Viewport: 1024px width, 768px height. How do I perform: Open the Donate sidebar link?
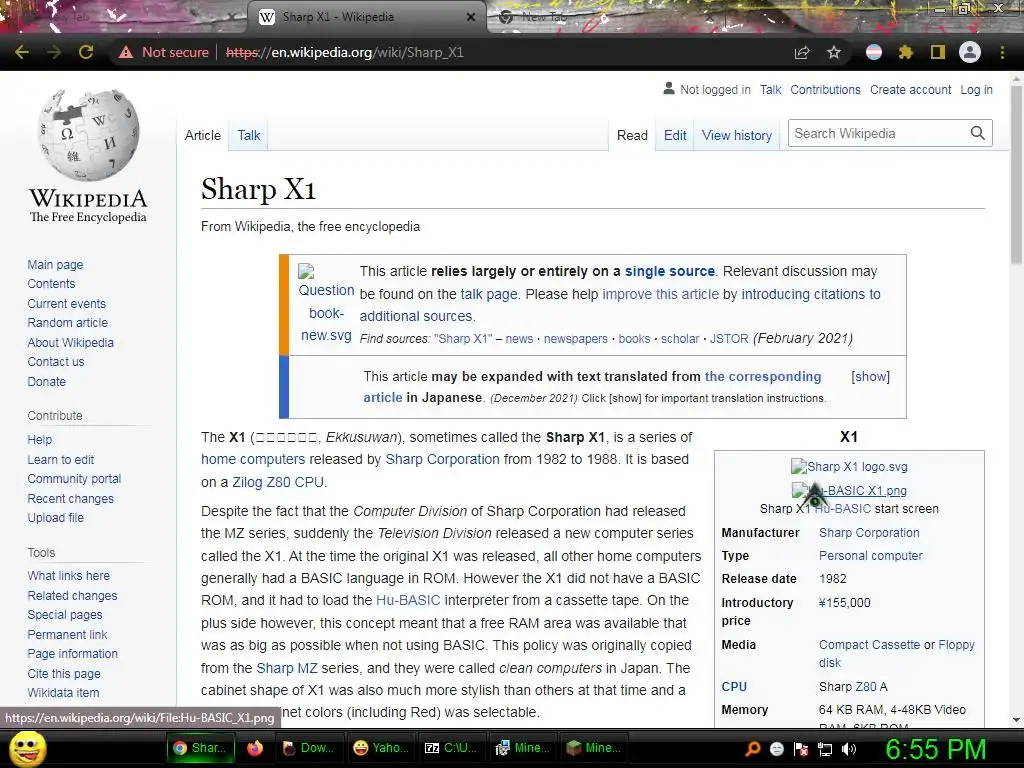[x=46, y=381]
